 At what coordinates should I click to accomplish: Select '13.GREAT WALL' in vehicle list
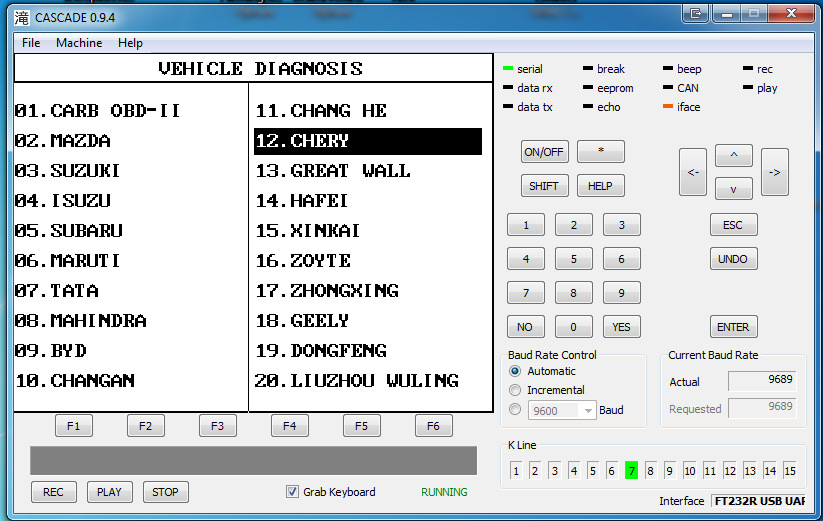pos(333,171)
